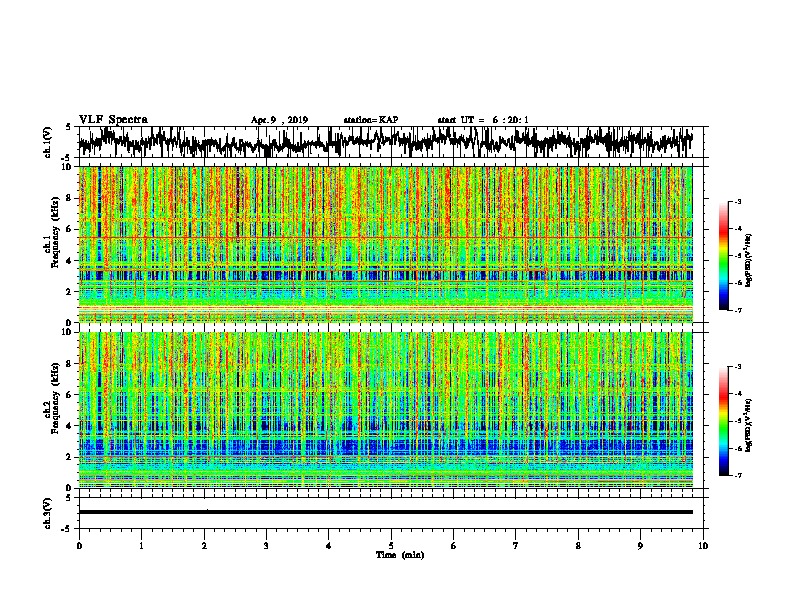
Task: Select the "Time (min)" axis title
Action: (400, 555)
